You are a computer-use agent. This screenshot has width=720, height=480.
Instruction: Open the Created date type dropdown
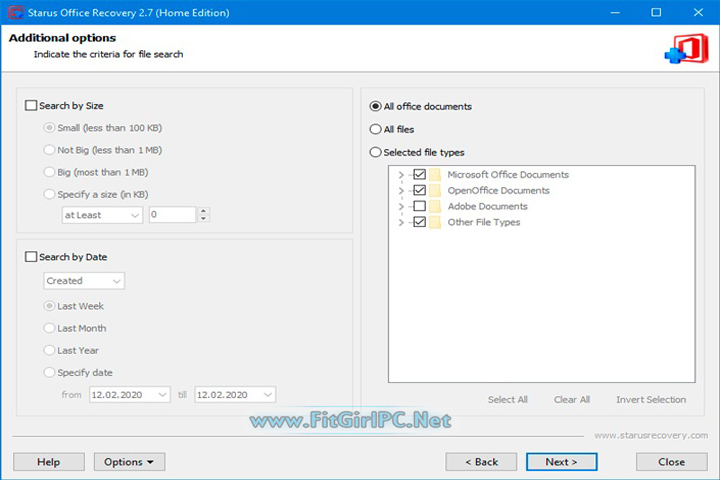click(x=84, y=281)
